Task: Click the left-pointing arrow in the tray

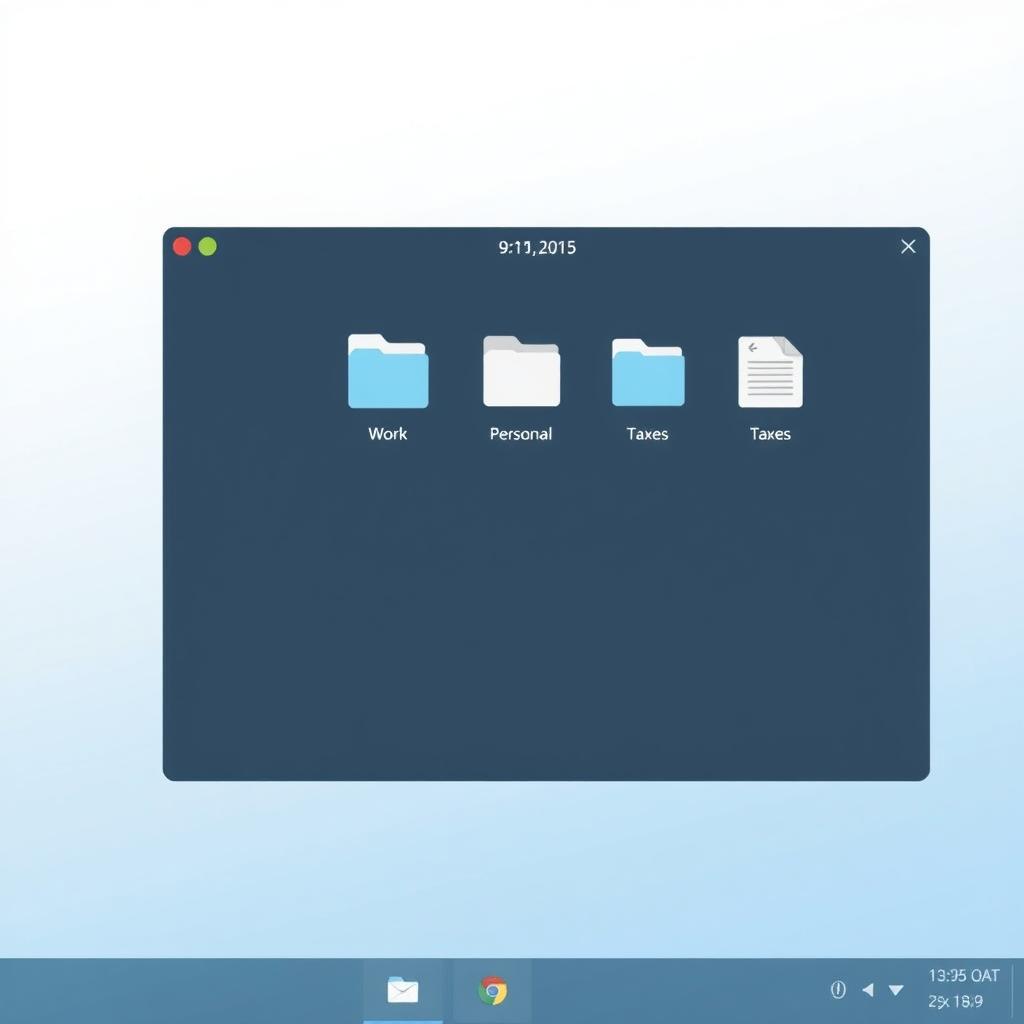Action: (868, 990)
